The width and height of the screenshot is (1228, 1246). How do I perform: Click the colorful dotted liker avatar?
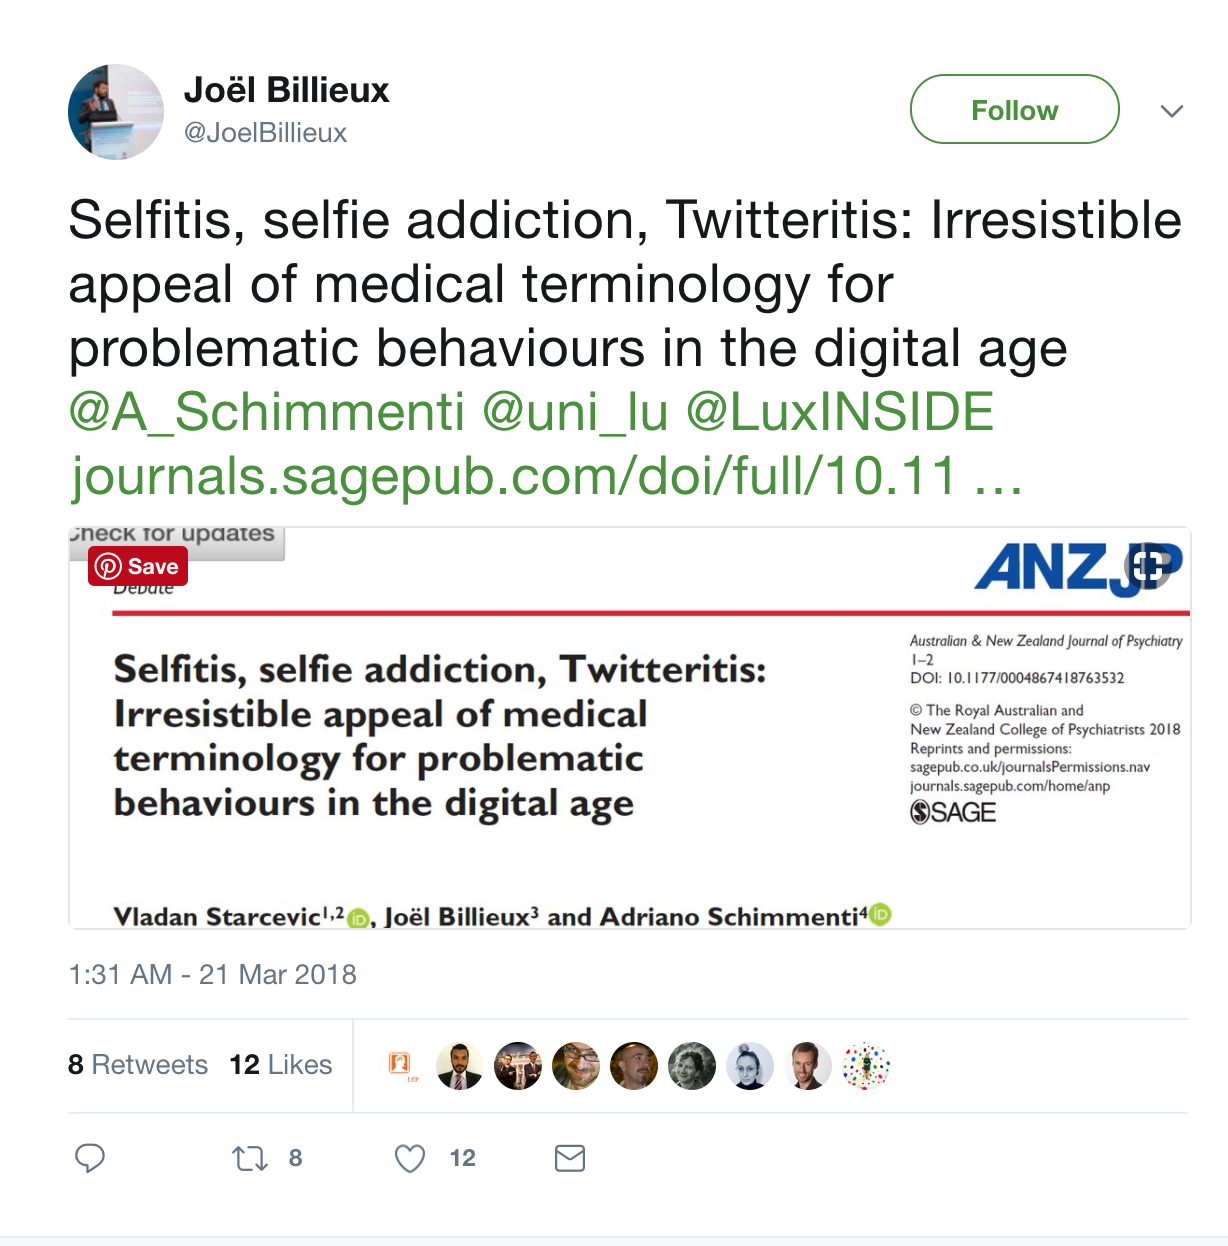click(x=866, y=1066)
